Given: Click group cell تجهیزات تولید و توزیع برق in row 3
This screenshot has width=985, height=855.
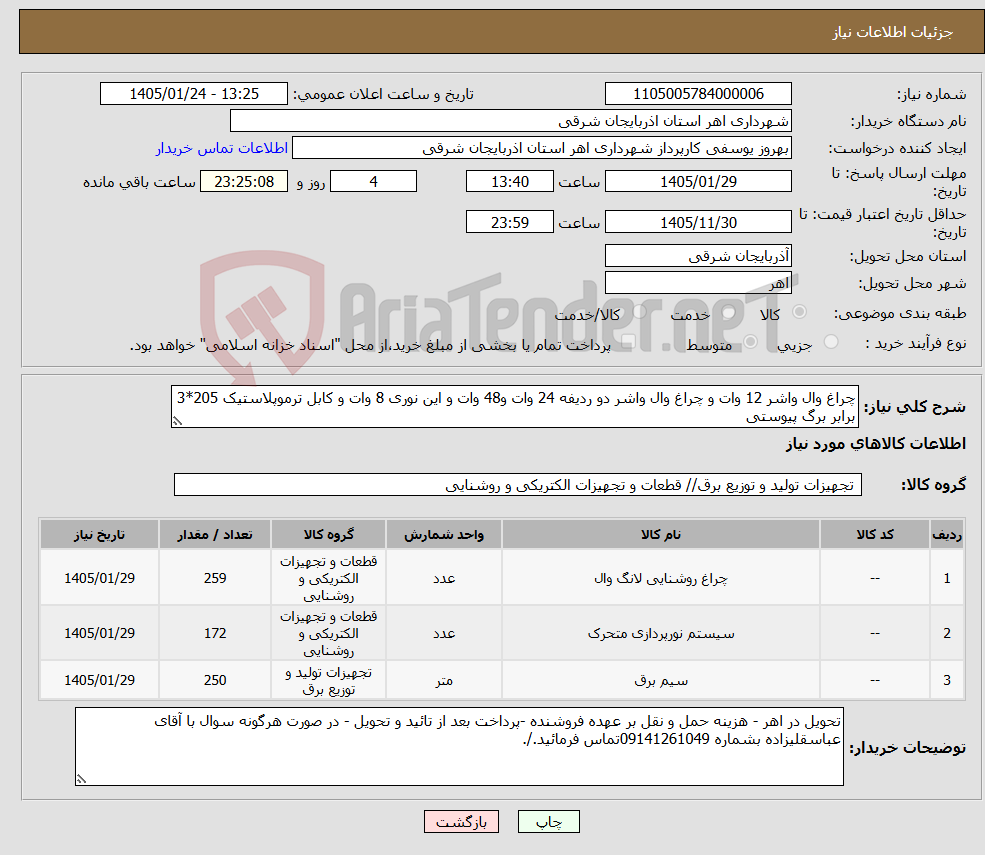Looking at the screenshot, I should point(329,680).
